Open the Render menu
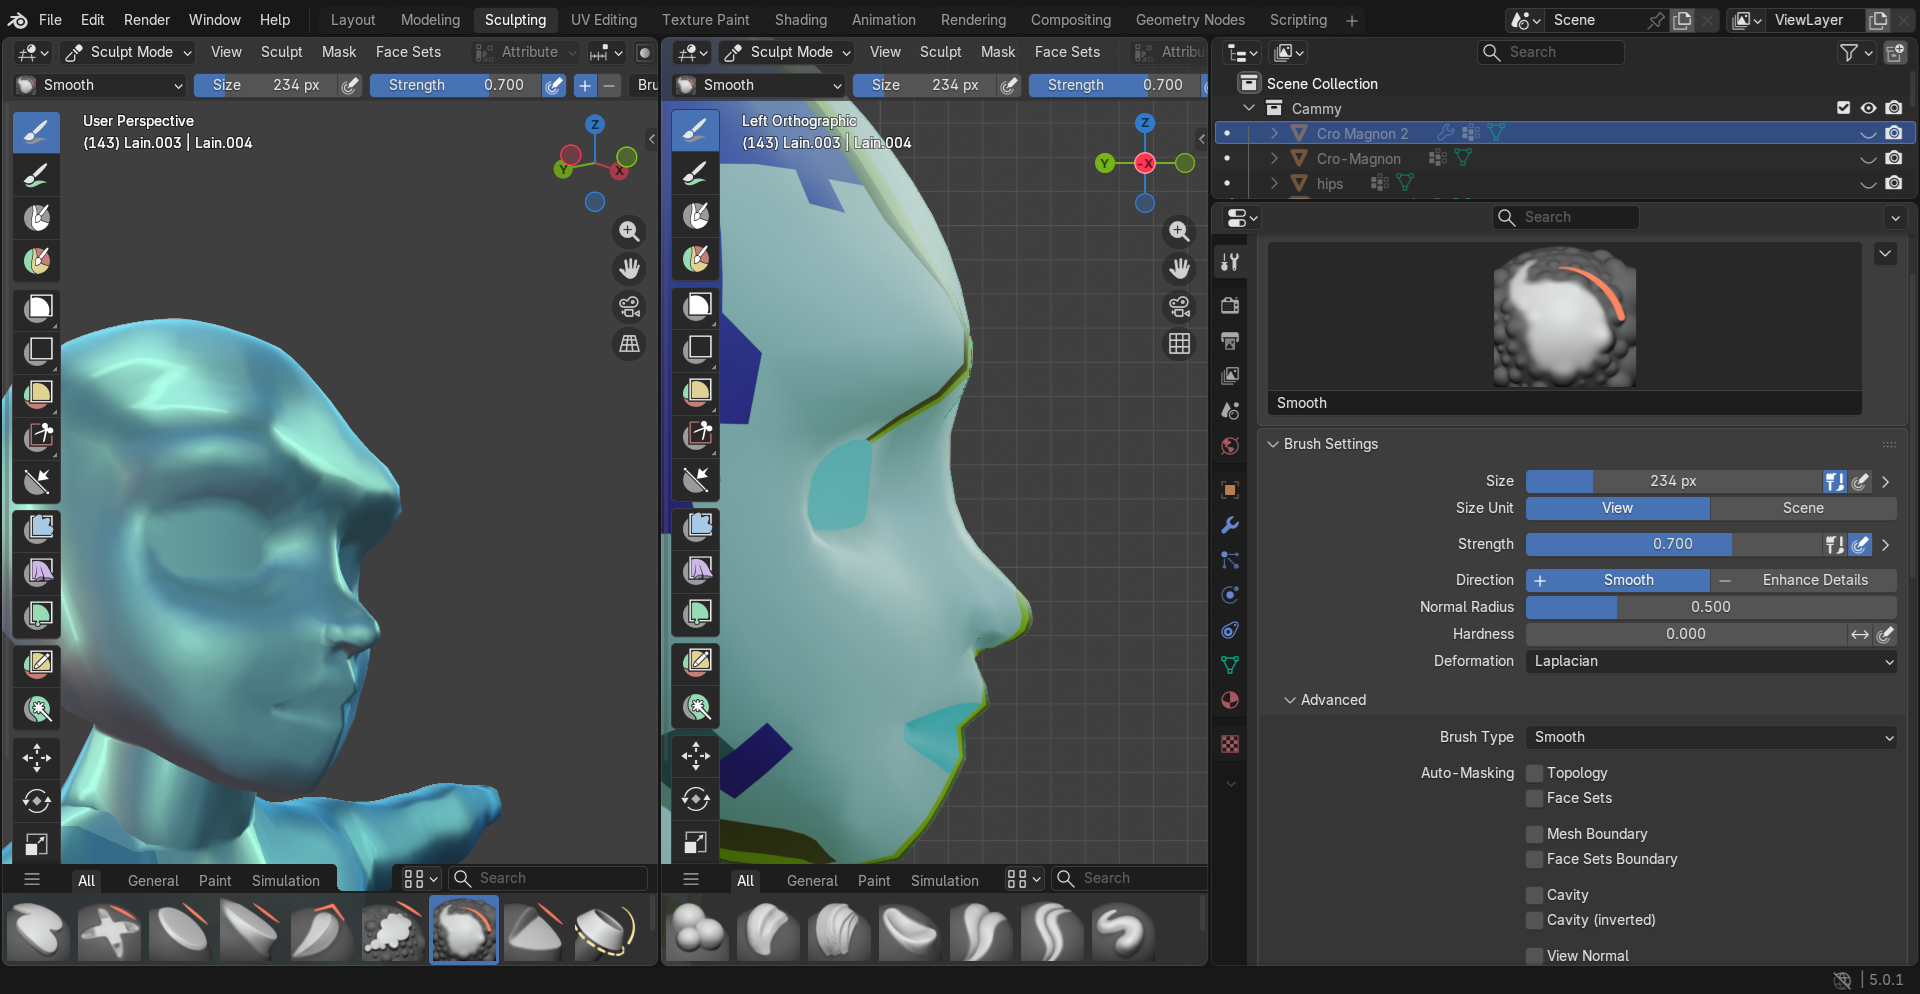 click(x=146, y=20)
